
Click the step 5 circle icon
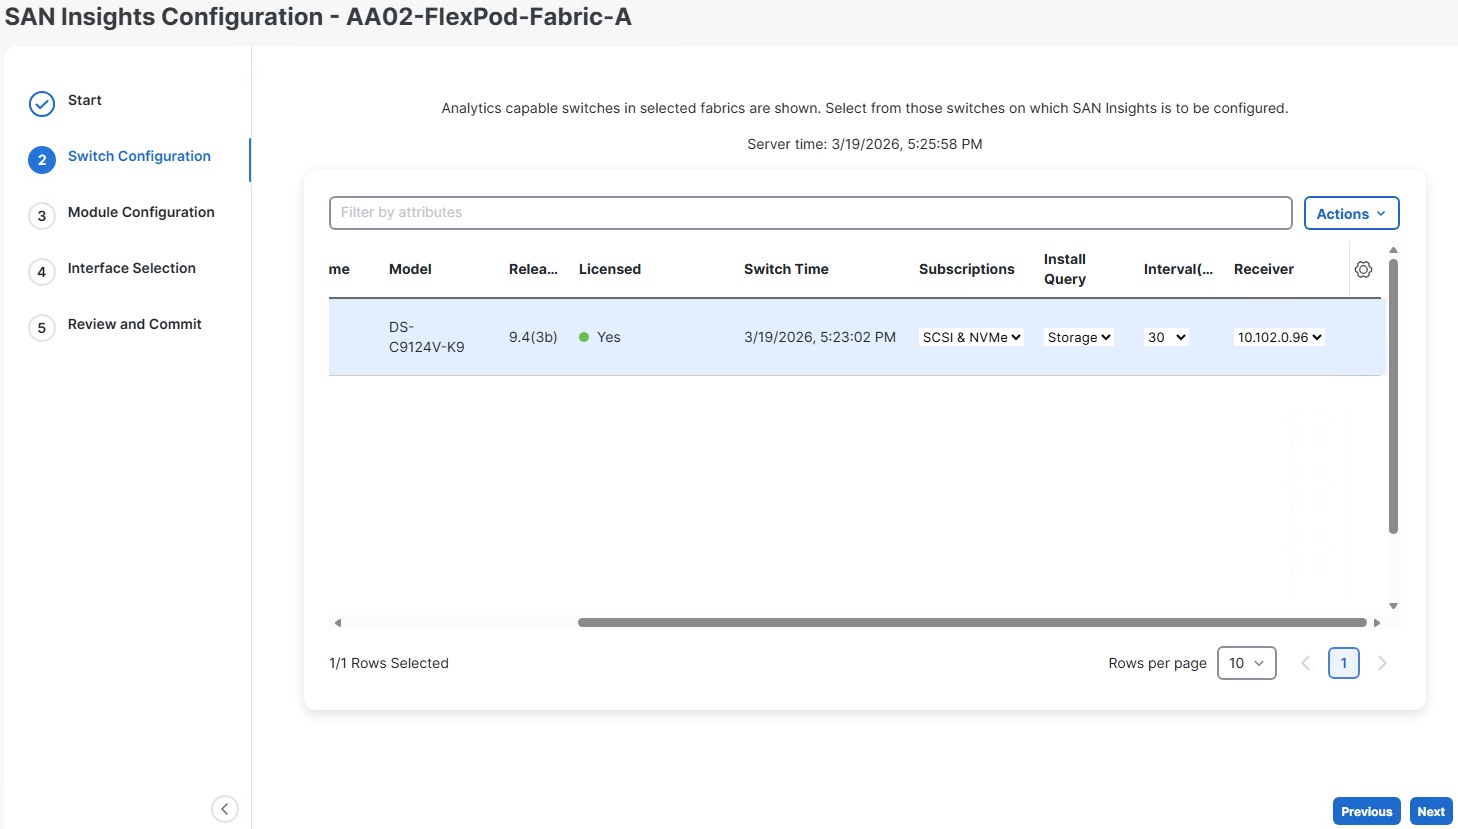[x=42, y=328]
